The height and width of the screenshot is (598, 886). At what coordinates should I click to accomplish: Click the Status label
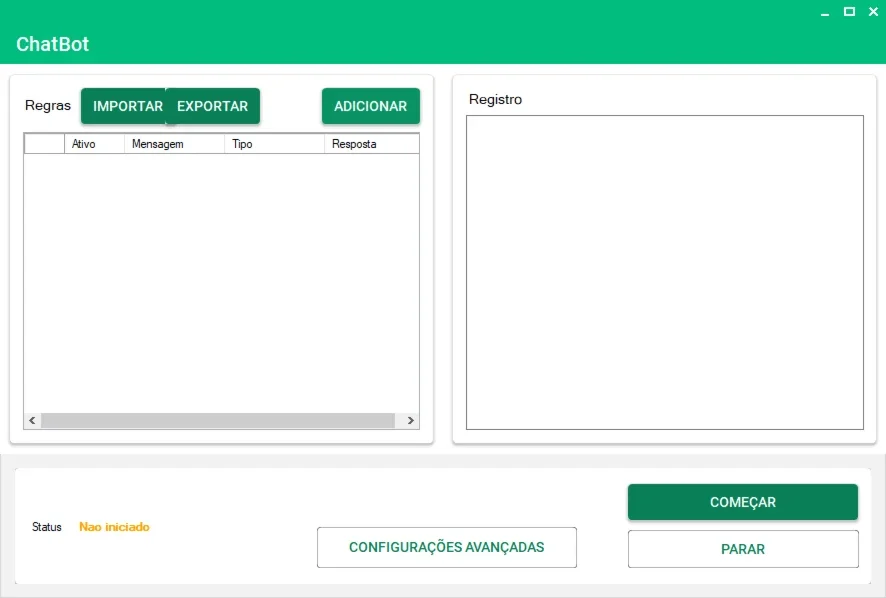pos(46,527)
